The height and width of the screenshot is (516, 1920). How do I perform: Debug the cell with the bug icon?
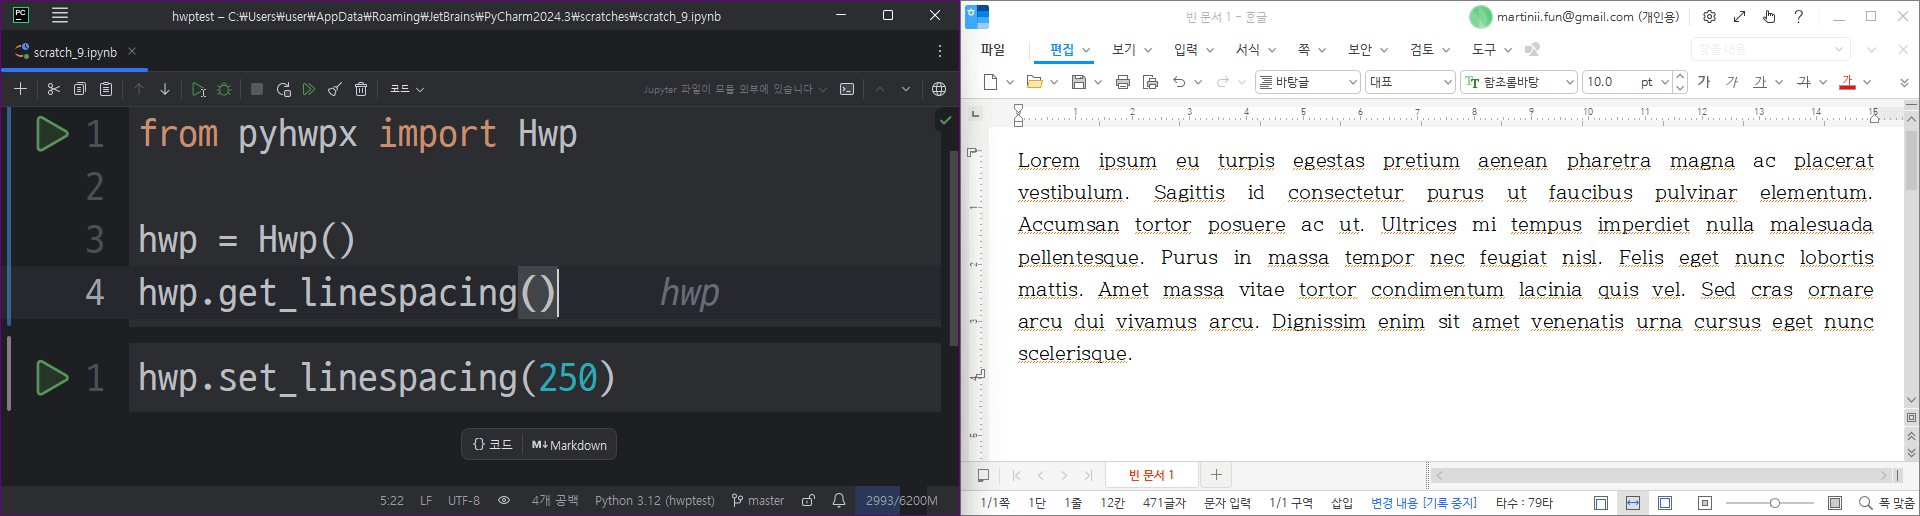[224, 89]
